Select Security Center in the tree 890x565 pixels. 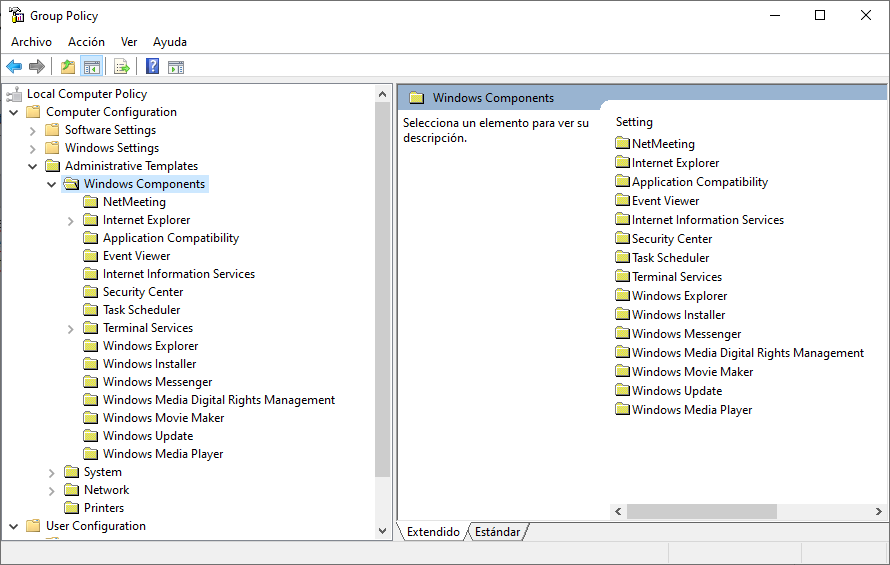[x=142, y=292]
